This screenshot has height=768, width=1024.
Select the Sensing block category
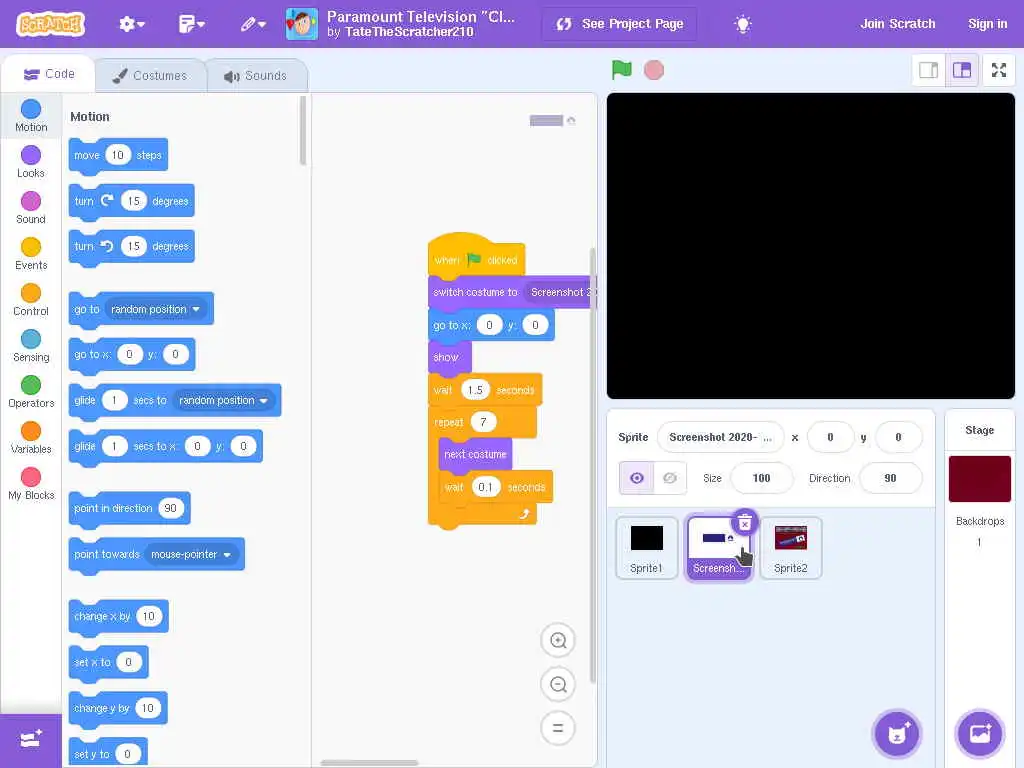[31, 345]
